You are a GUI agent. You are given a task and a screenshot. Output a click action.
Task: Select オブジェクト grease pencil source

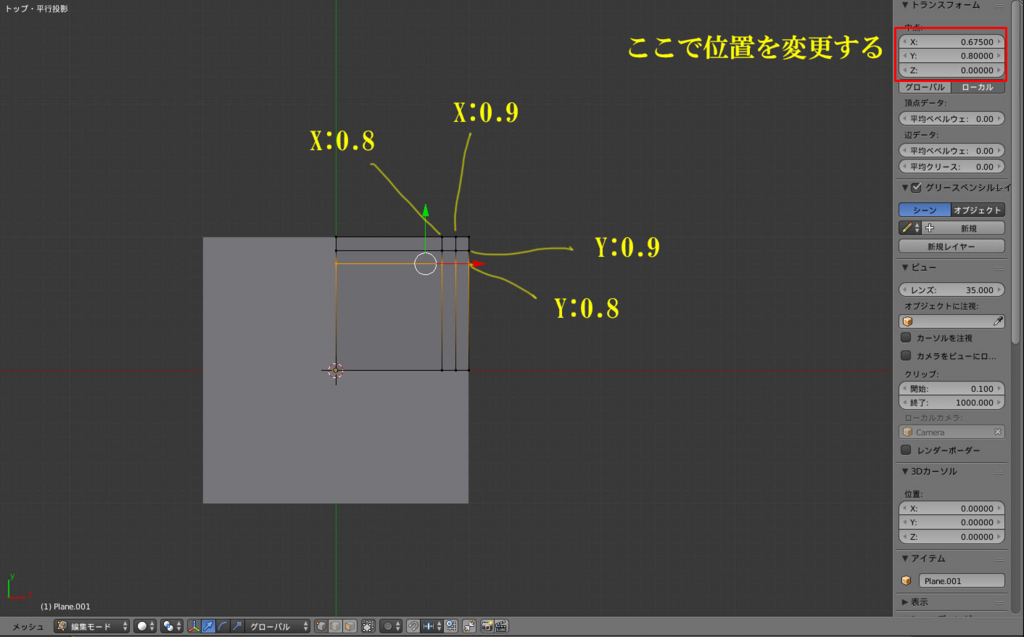click(x=978, y=210)
